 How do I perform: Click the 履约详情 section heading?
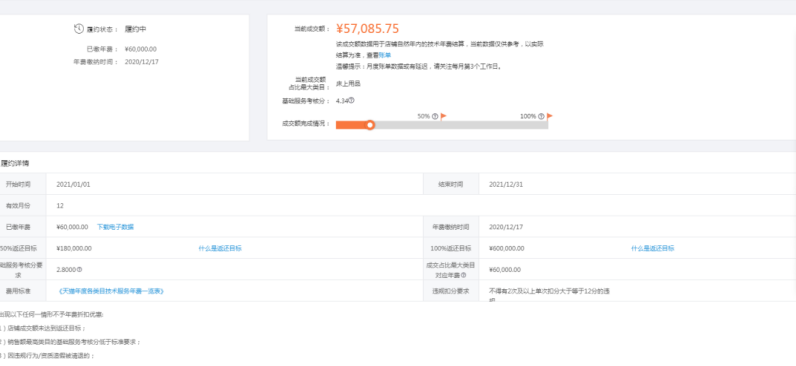click(15, 163)
